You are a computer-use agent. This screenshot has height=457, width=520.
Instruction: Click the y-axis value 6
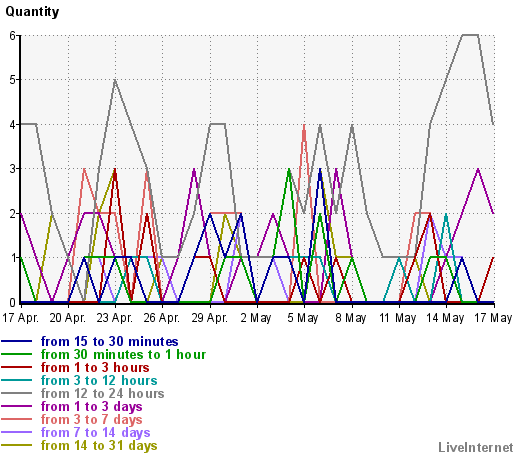pyautogui.click(x=12, y=35)
